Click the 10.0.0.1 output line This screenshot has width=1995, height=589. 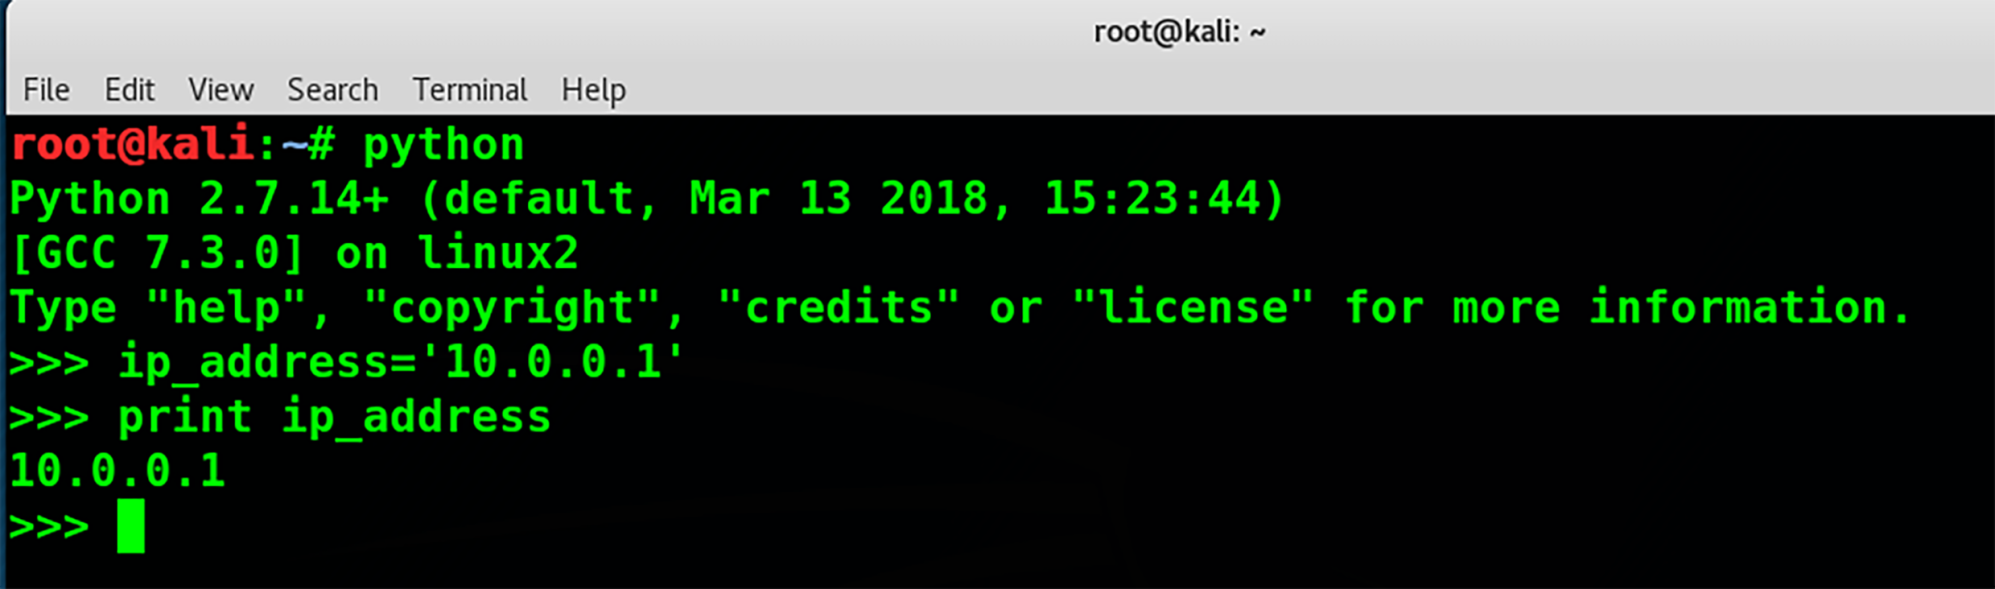(118, 471)
